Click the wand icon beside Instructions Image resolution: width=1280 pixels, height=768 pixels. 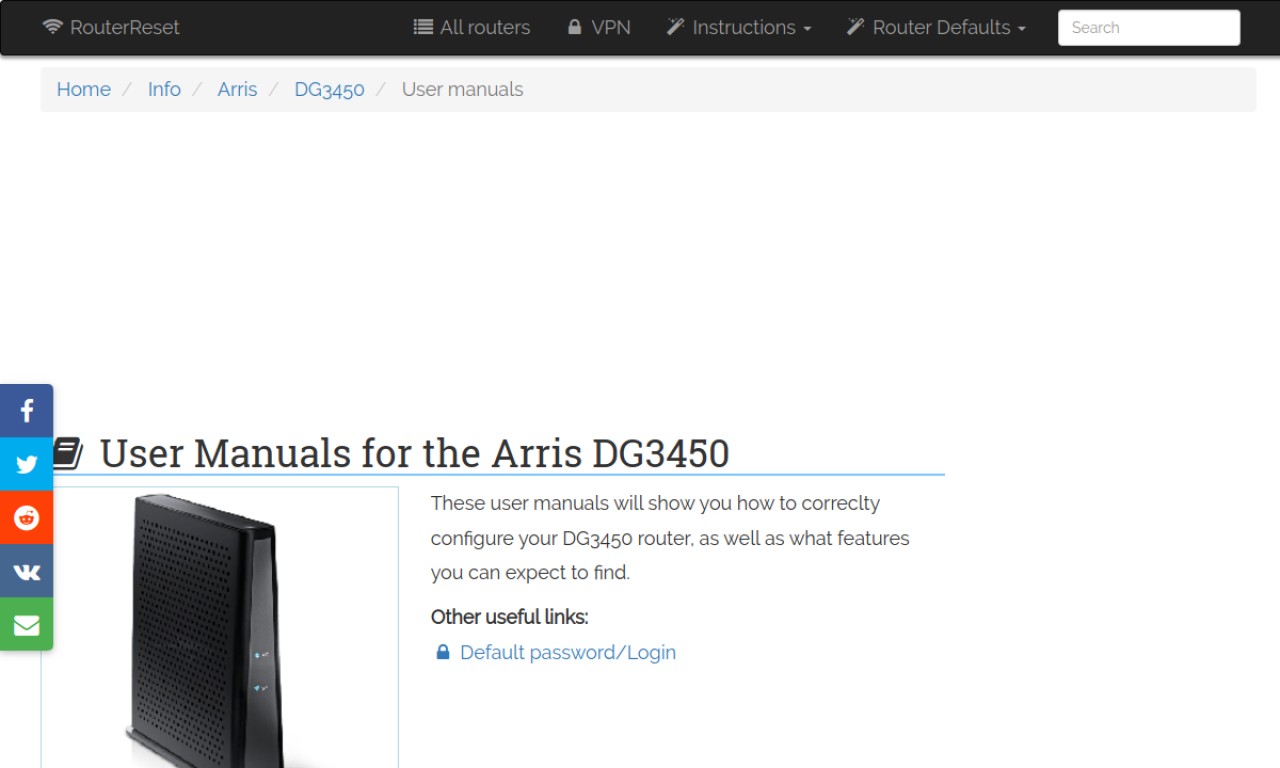pos(675,27)
